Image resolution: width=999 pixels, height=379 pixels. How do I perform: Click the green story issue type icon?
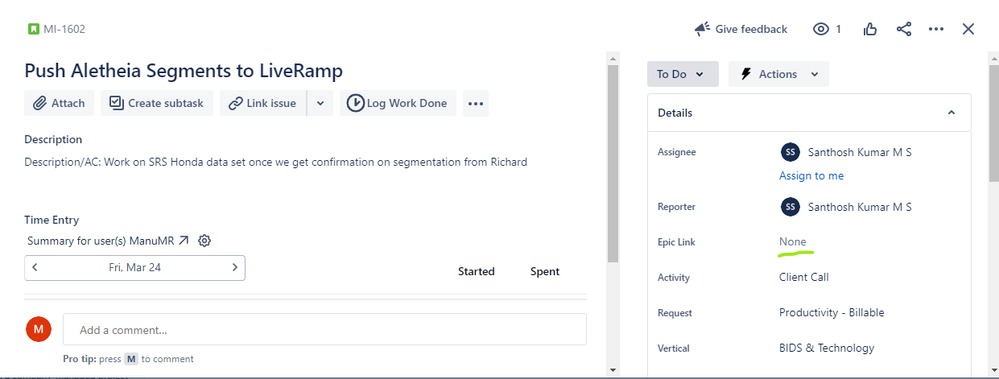(x=33, y=29)
